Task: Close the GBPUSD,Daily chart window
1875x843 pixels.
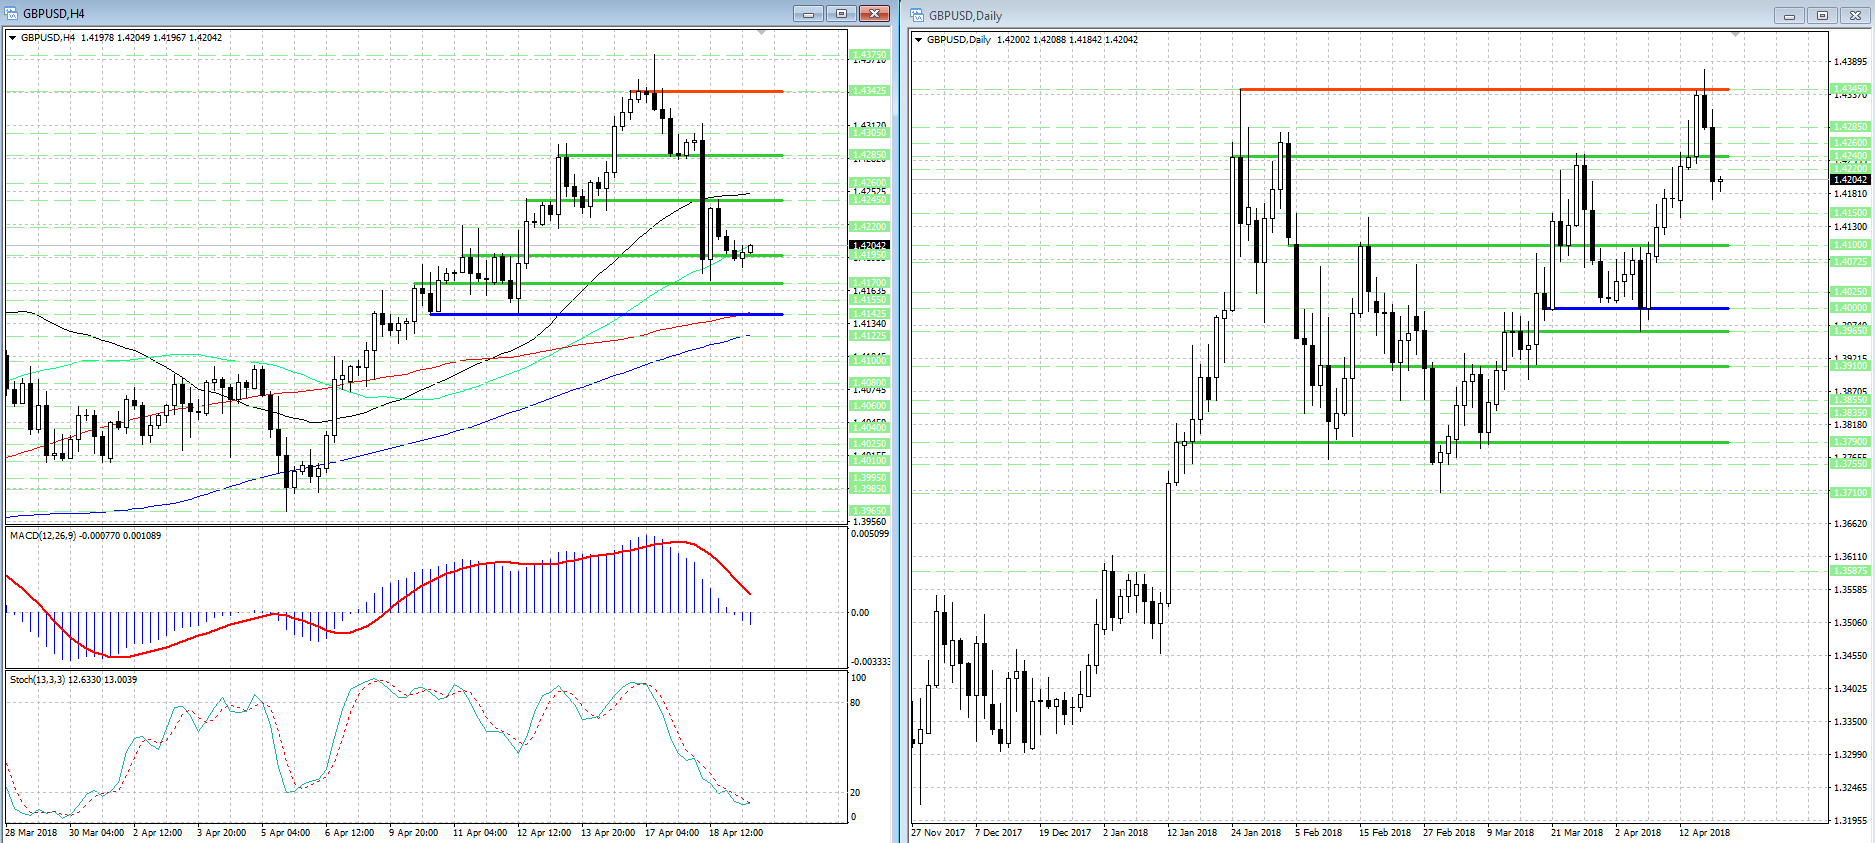Action: (1855, 15)
